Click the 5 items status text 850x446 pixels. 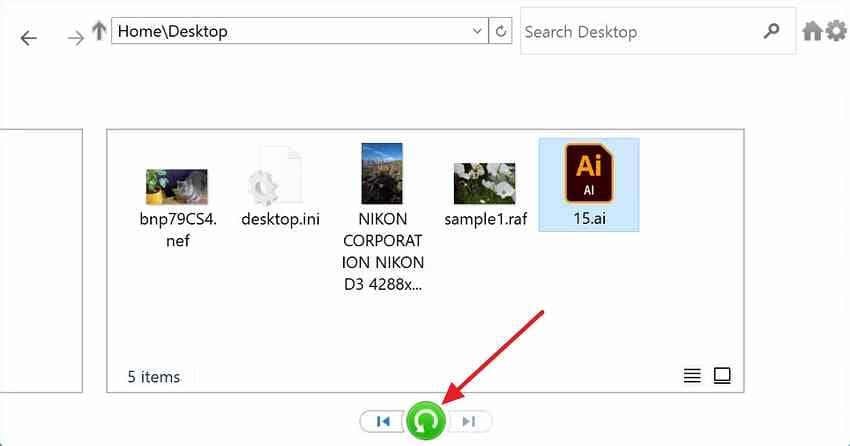tap(153, 377)
